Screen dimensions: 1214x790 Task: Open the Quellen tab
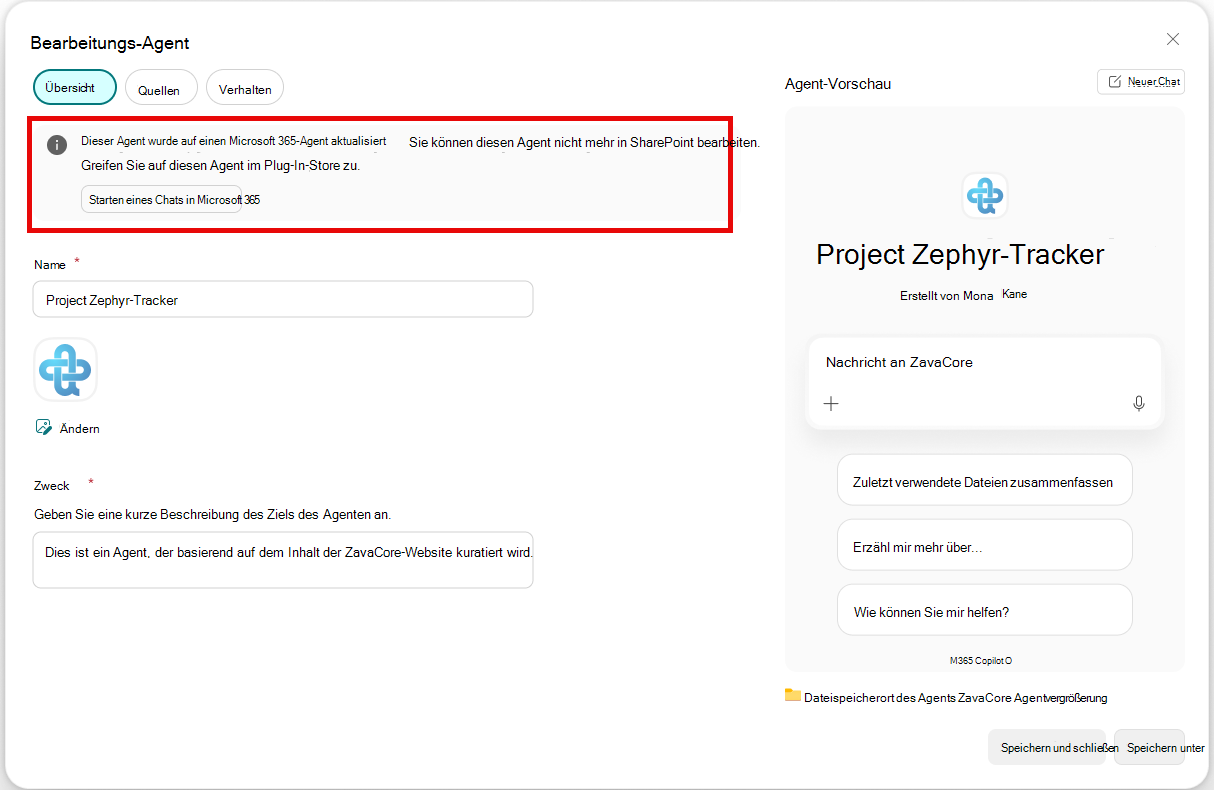coord(160,88)
